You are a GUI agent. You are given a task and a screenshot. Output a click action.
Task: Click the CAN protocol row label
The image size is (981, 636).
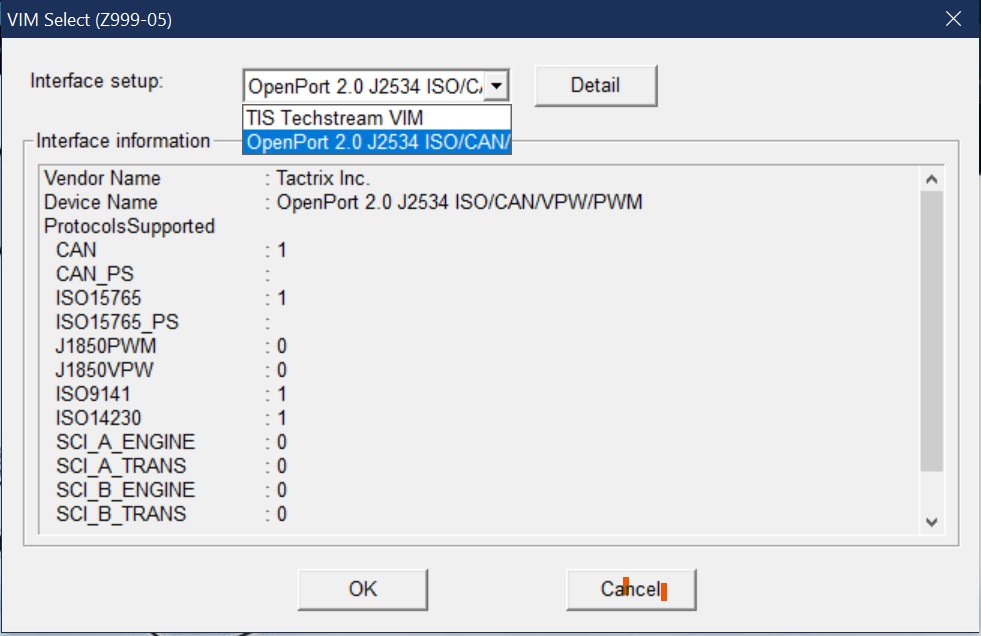76,250
